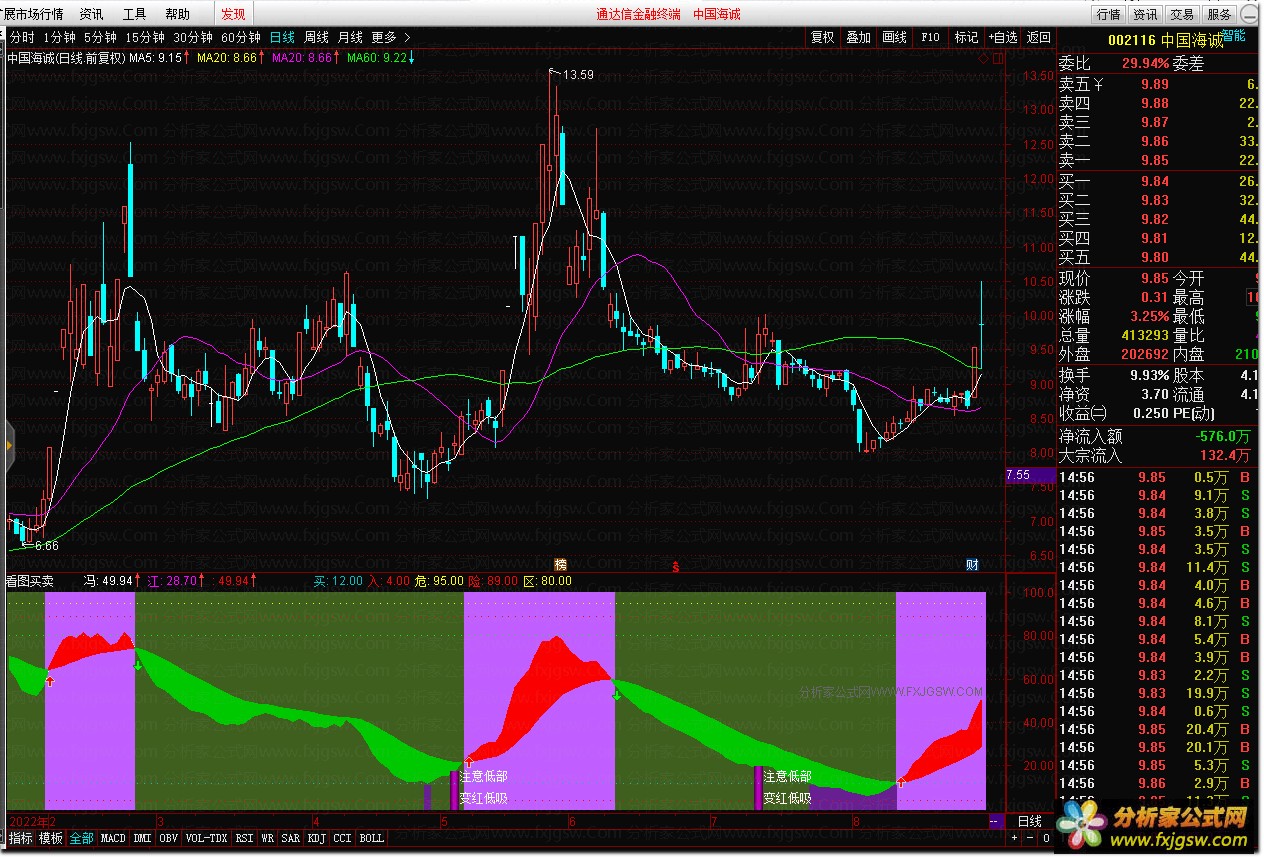Click the 指标 tab at bottom
This screenshot has height=857, width=1264.
point(20,838)
